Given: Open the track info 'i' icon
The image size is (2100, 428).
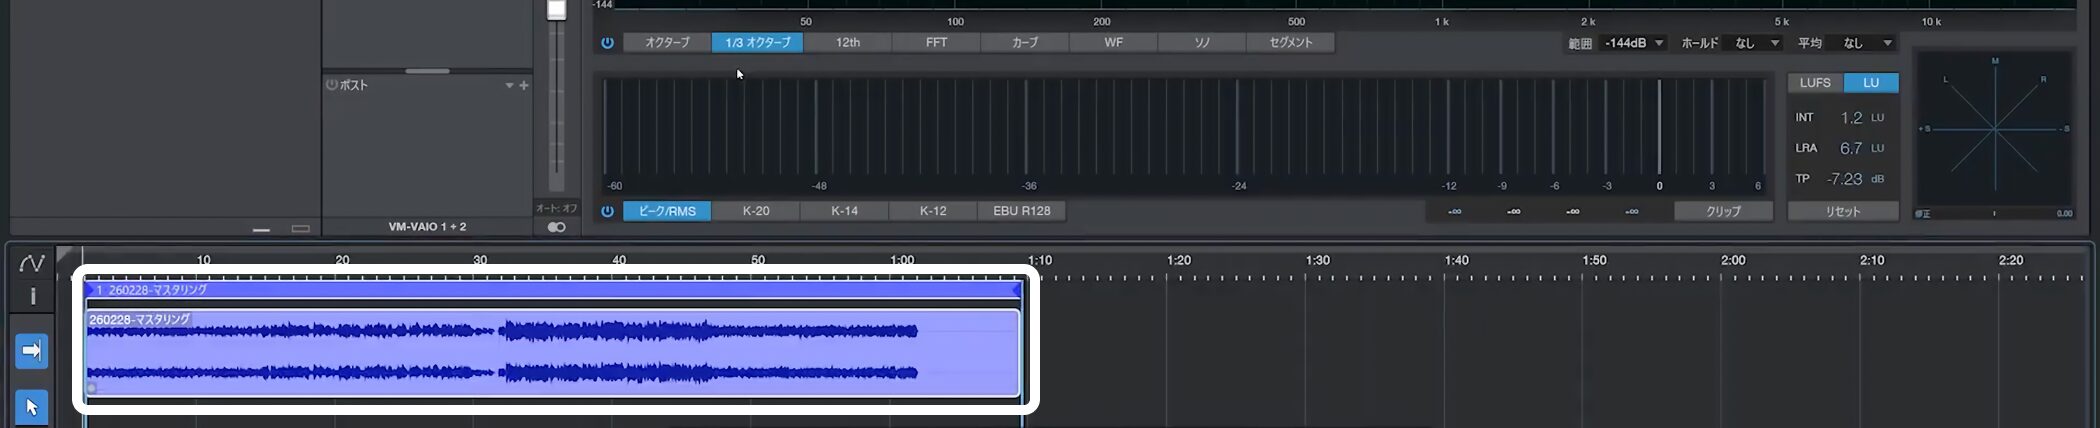Looking at the screenshot, I should click(x=32, y=296).
